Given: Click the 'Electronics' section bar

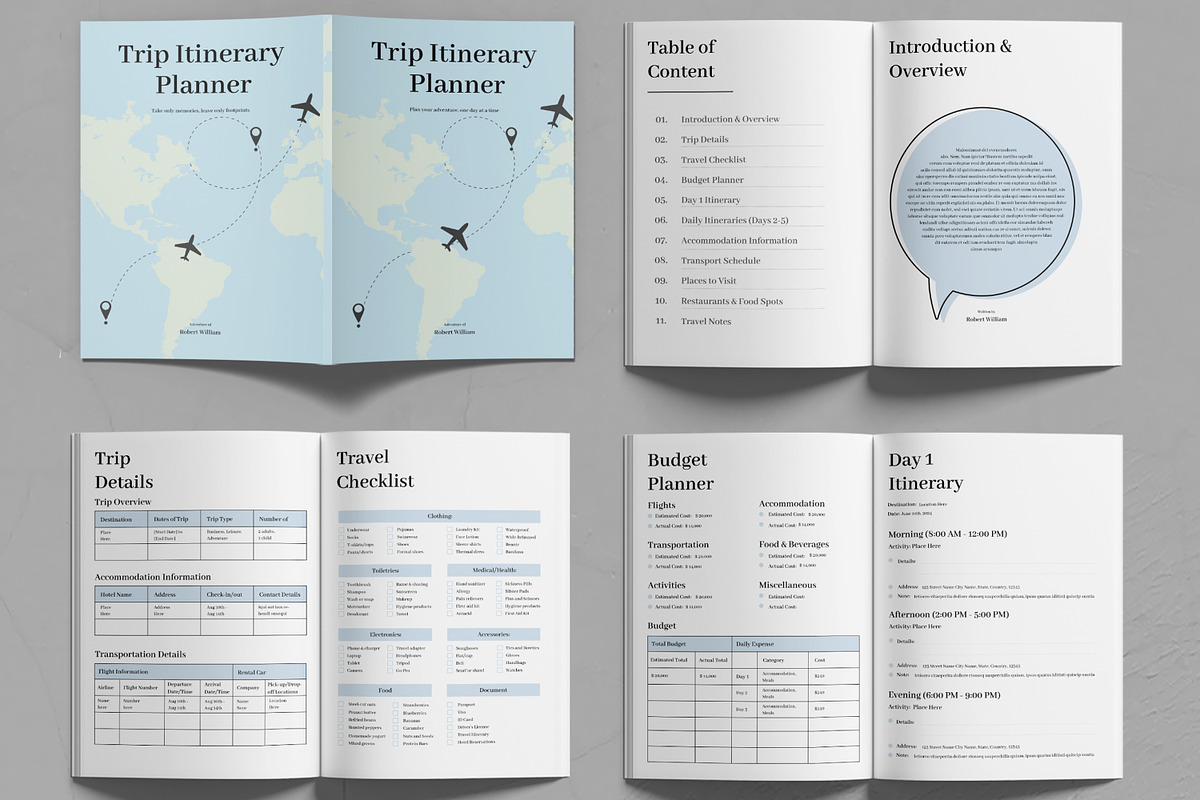Looking at the screenshot, I should [x=385, y=634].
